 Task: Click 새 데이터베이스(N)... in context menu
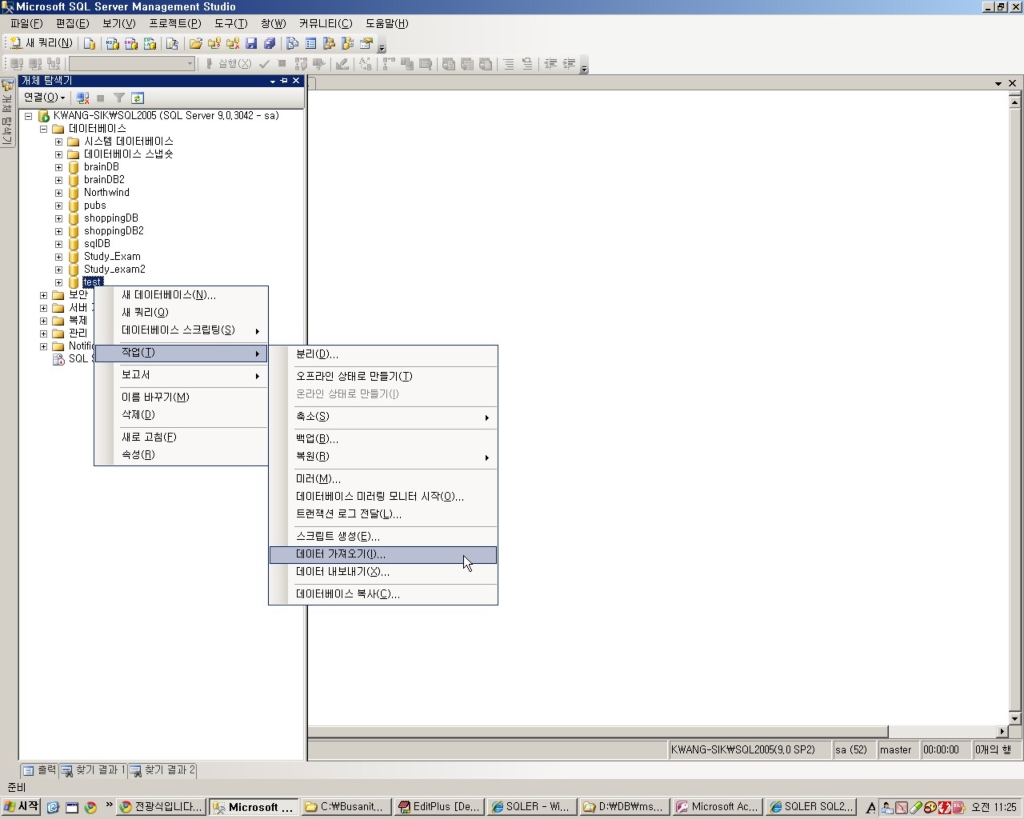[182, 295]
